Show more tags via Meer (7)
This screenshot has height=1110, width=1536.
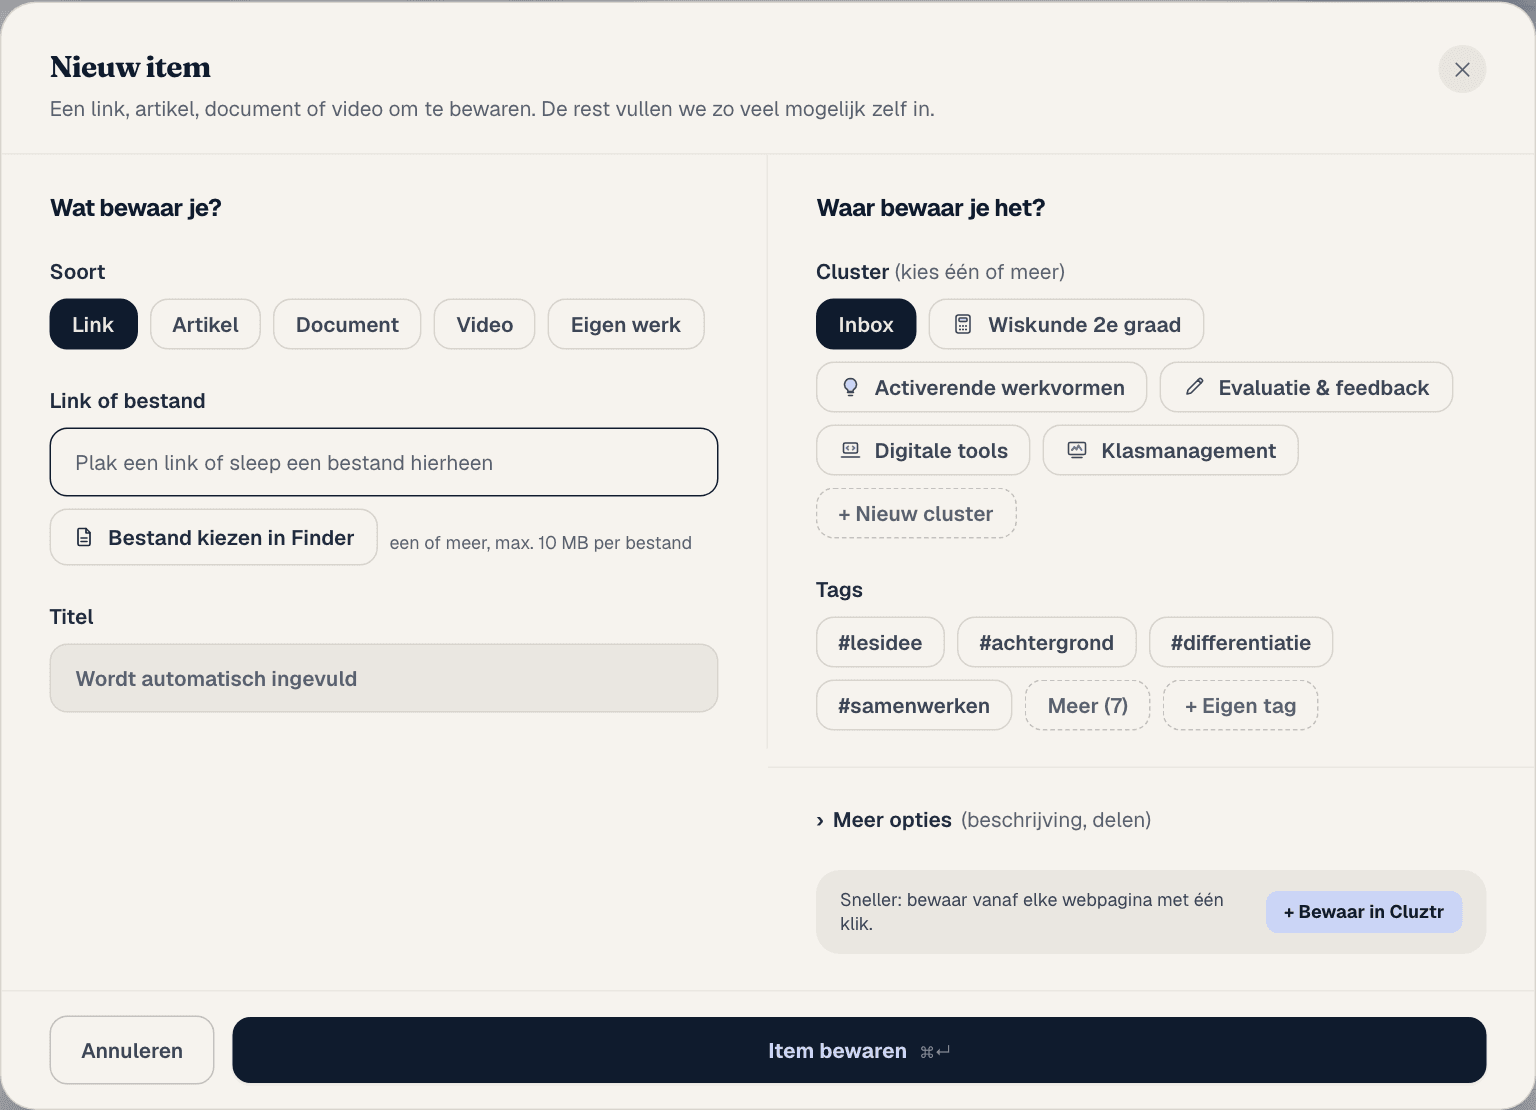[x=1088, y=705]
